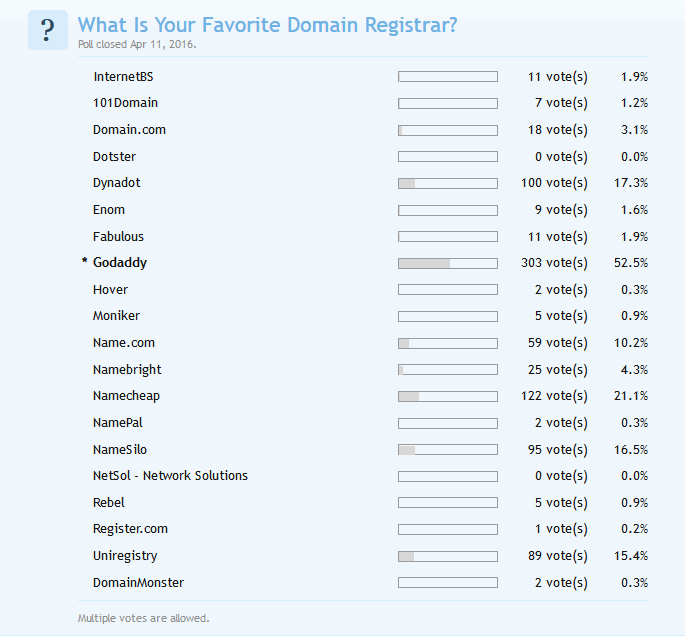Click the 'Multiple votes are allowed' note
685x636 pixels.
point(143,618)
